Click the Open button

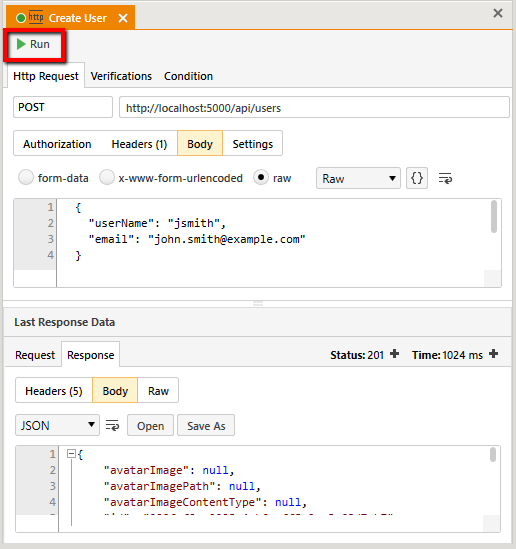pos(151,425)
